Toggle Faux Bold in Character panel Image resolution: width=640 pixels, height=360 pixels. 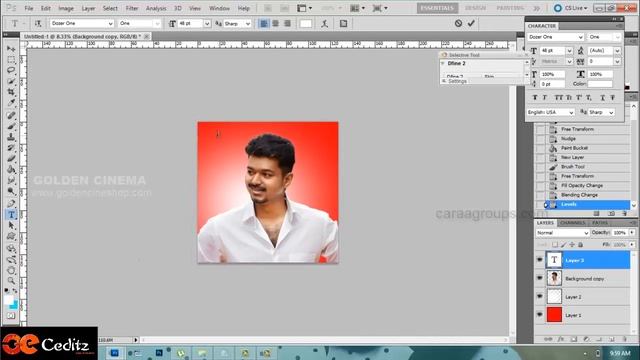[535, 98]
